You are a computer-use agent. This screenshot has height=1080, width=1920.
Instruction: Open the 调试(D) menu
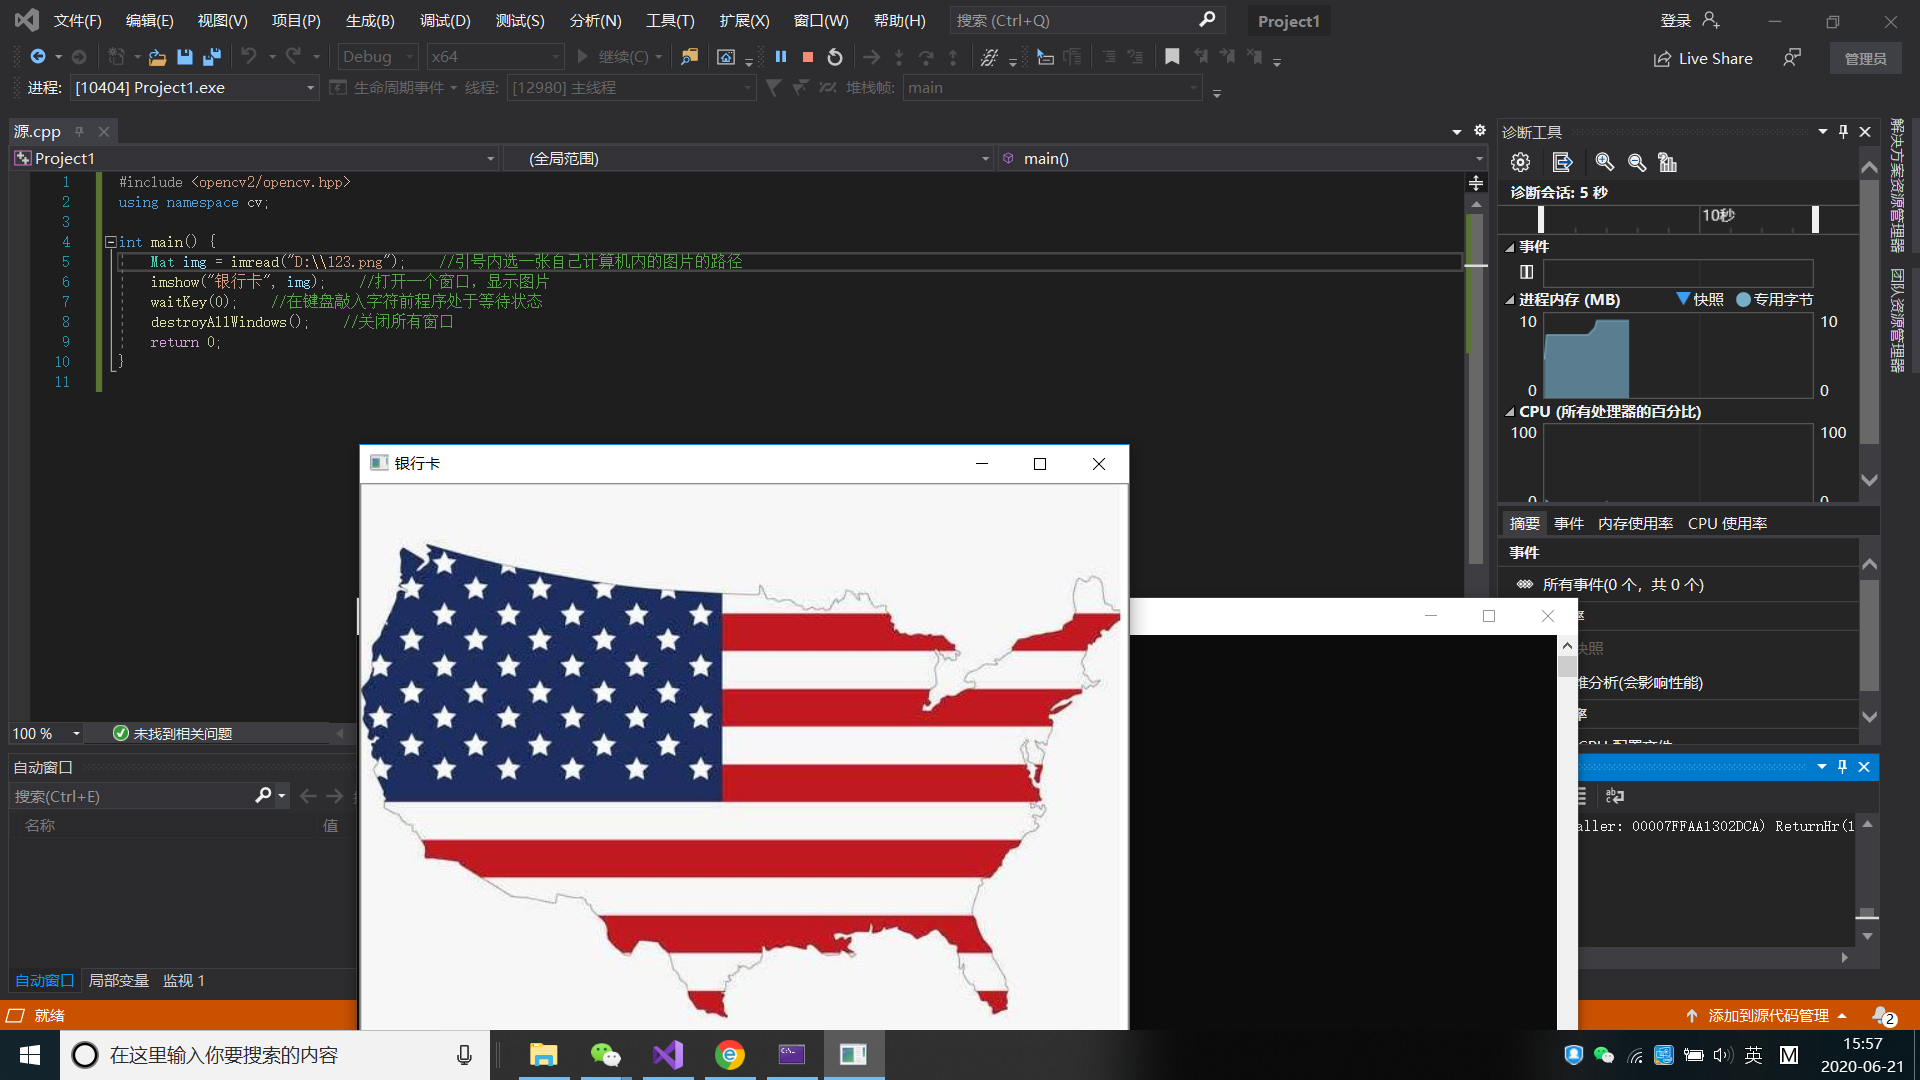(444, 20)
